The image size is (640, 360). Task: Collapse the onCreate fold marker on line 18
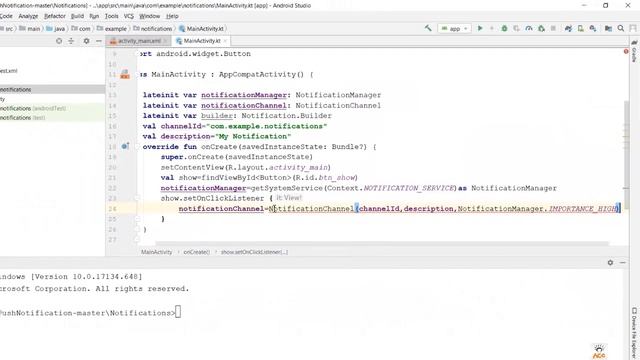point(138,147)
